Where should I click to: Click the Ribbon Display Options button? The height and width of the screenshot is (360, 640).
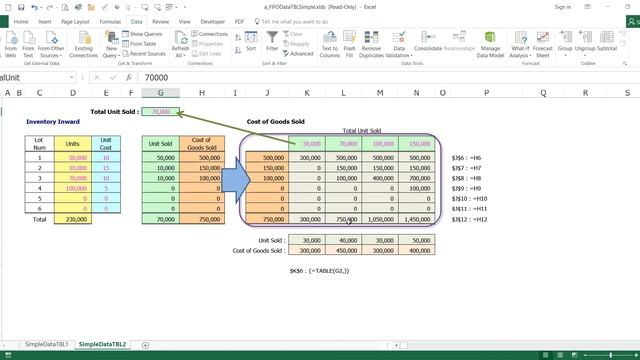587,7
